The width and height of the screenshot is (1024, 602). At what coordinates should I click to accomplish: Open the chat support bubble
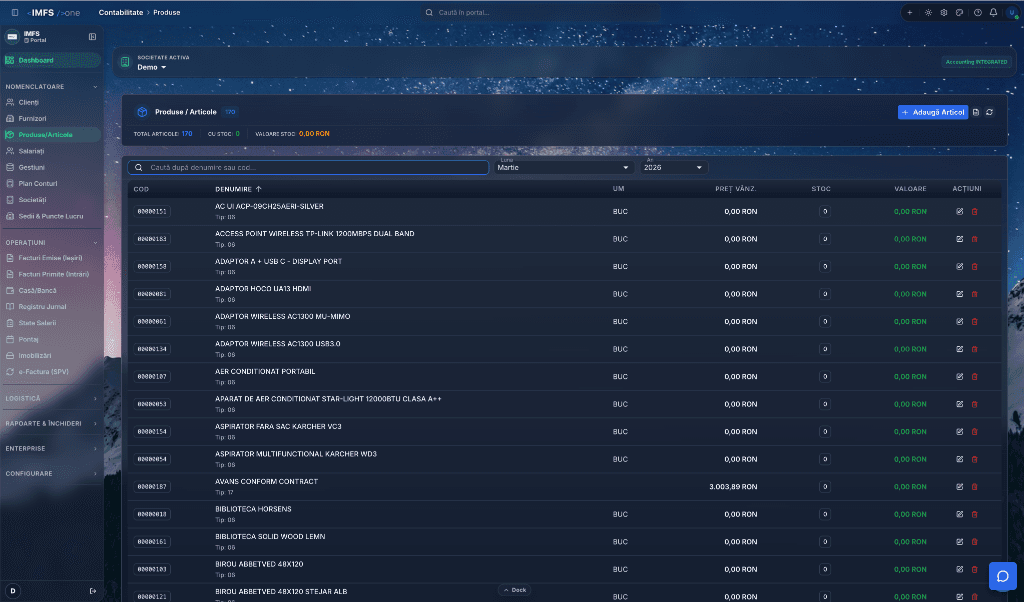pos(1002,576)
